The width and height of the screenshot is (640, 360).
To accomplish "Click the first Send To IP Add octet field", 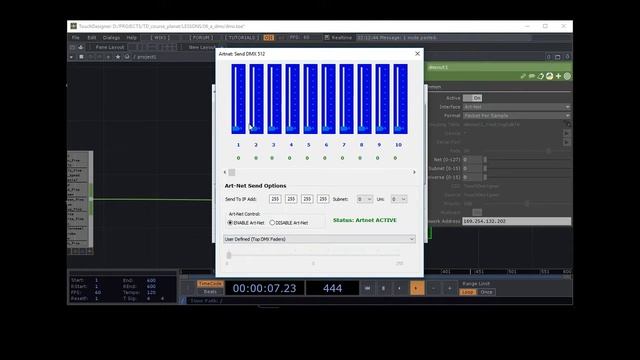I will click(x=275, y=199).
